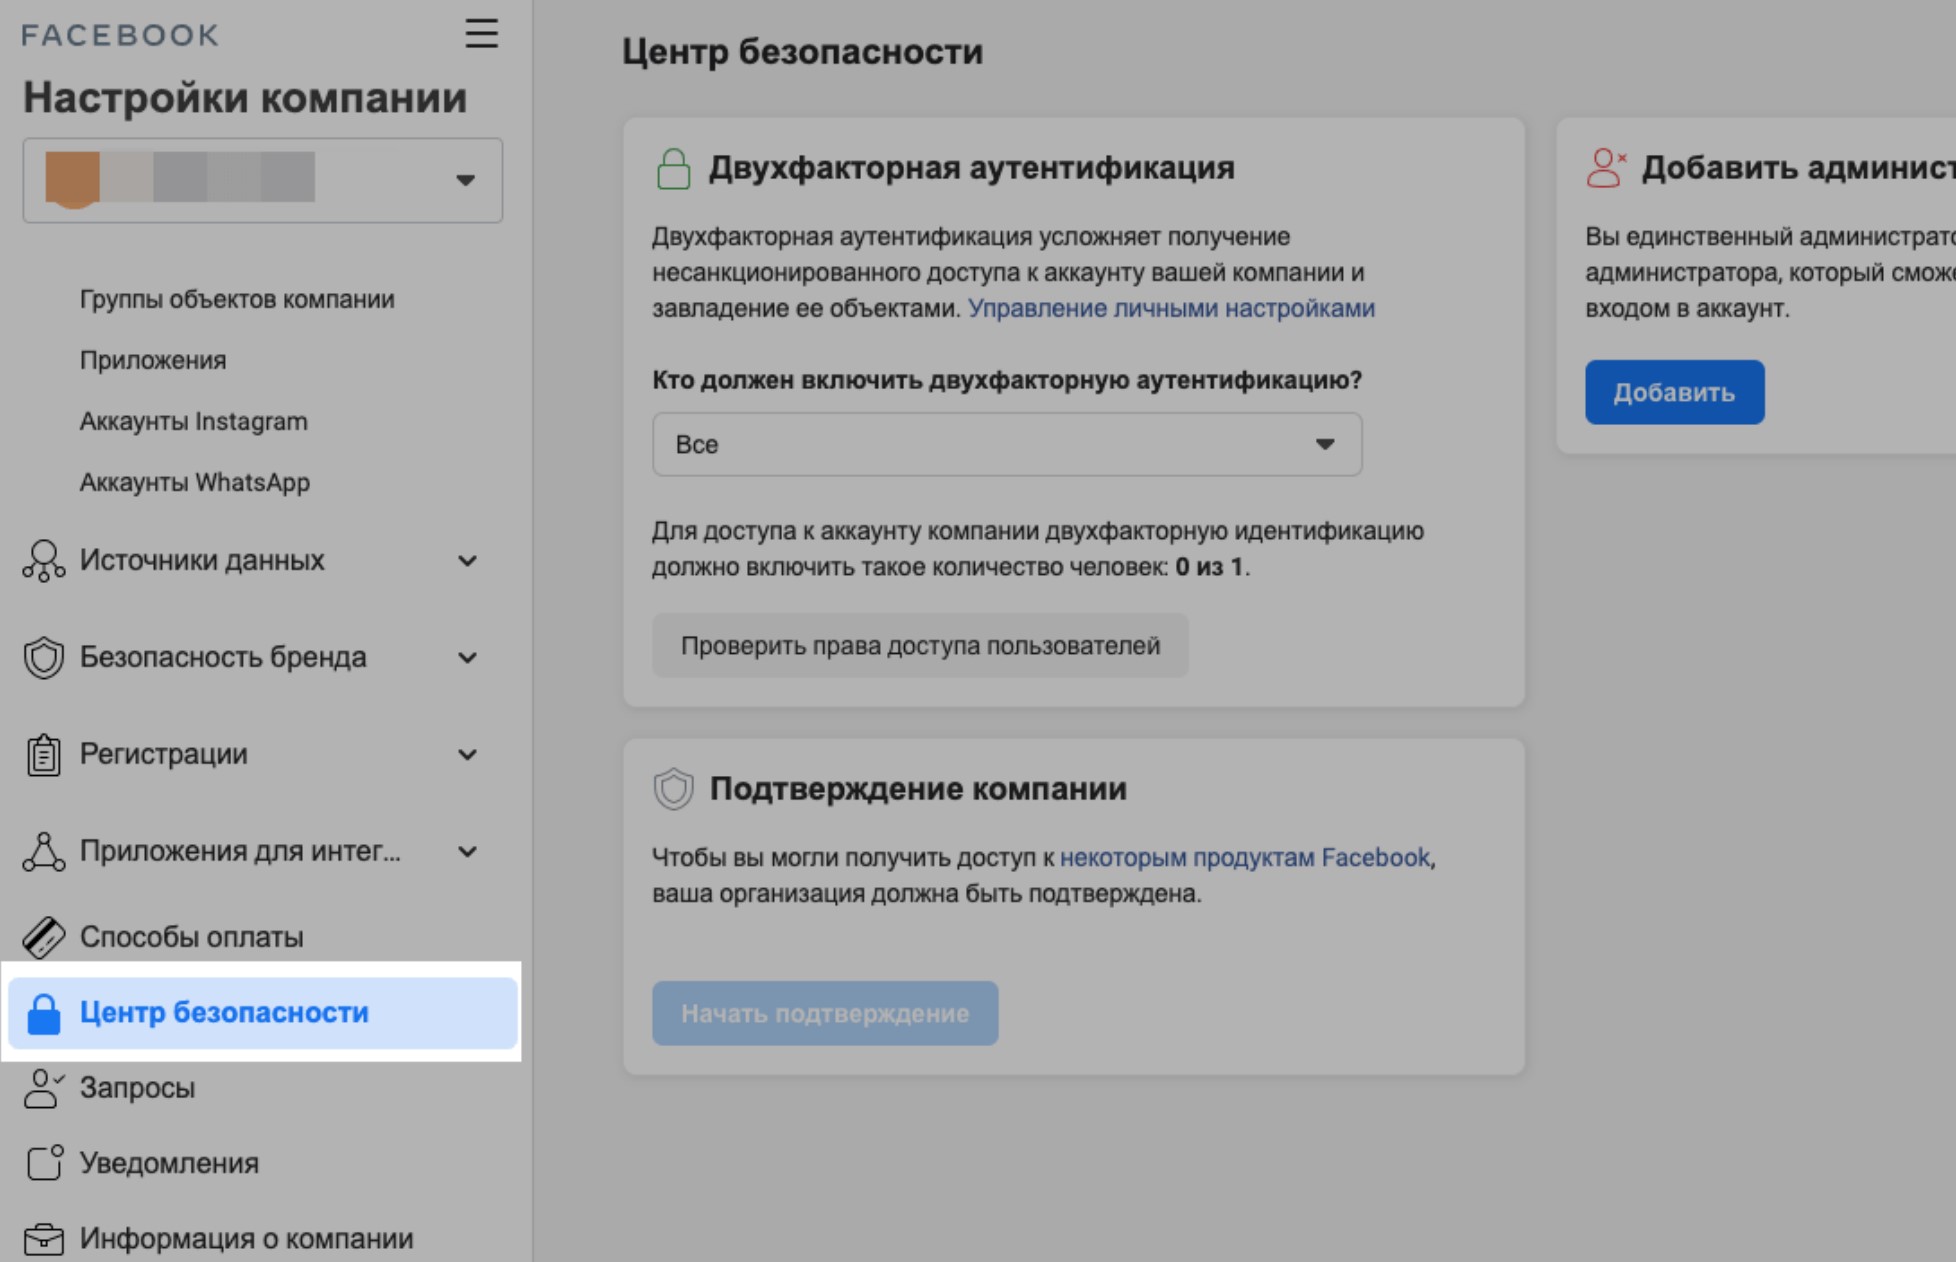The height and width of the screenshot is (1262, 1956).
Task: Select 'Центр безопасности' in the sidebar
Action: tap(224, 1013)
